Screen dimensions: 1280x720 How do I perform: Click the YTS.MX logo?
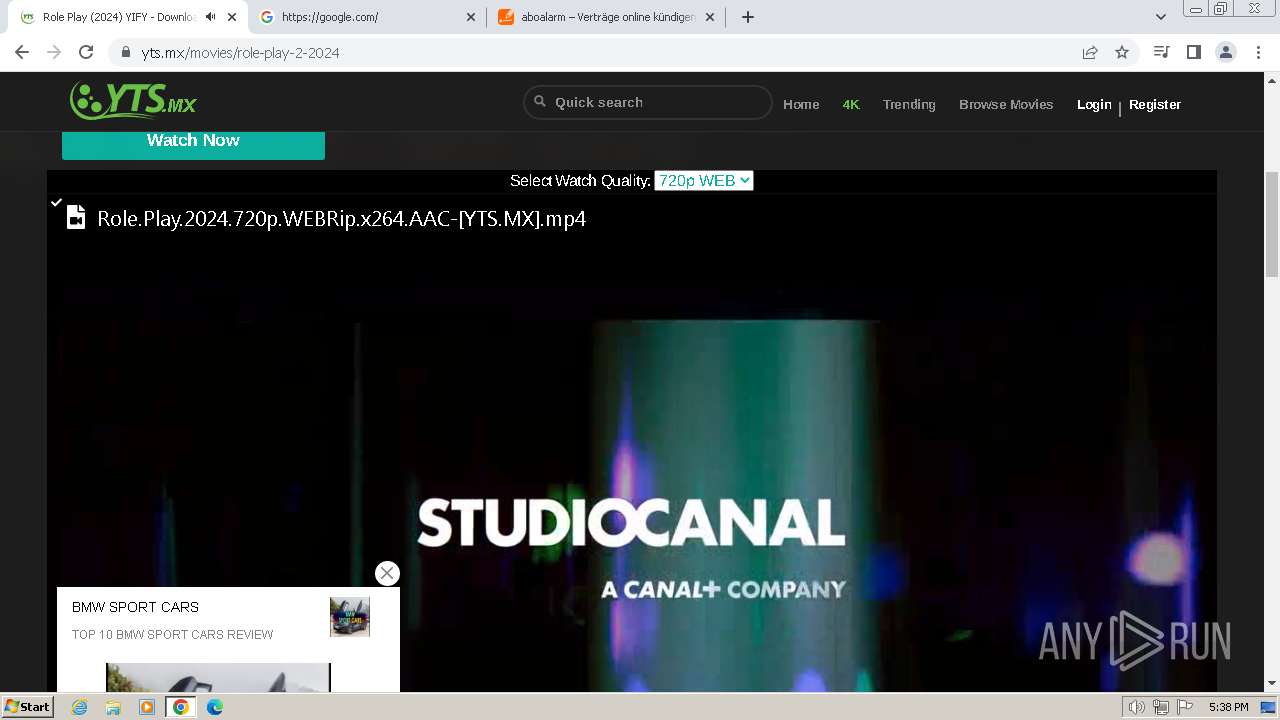point(133,101)
